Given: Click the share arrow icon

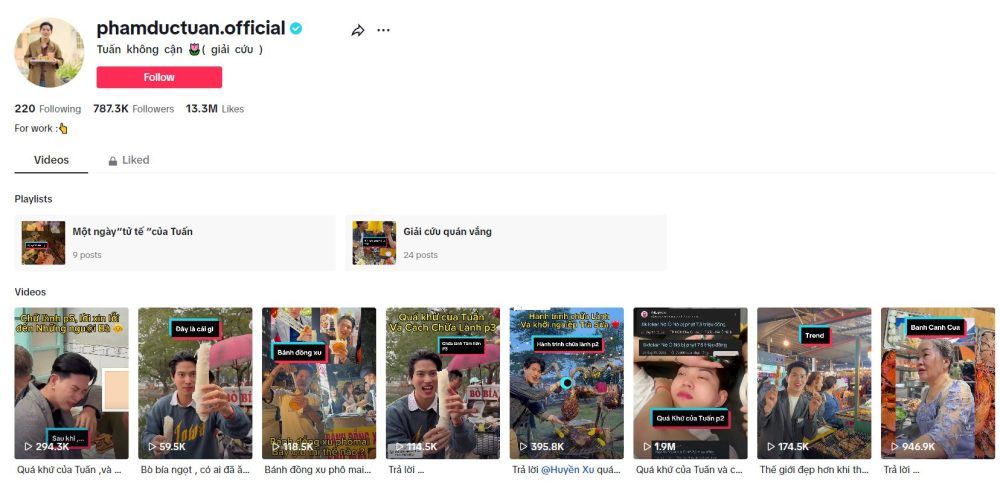Looking at the screenshot, I should pyautogui.click(x=358, y=31).
